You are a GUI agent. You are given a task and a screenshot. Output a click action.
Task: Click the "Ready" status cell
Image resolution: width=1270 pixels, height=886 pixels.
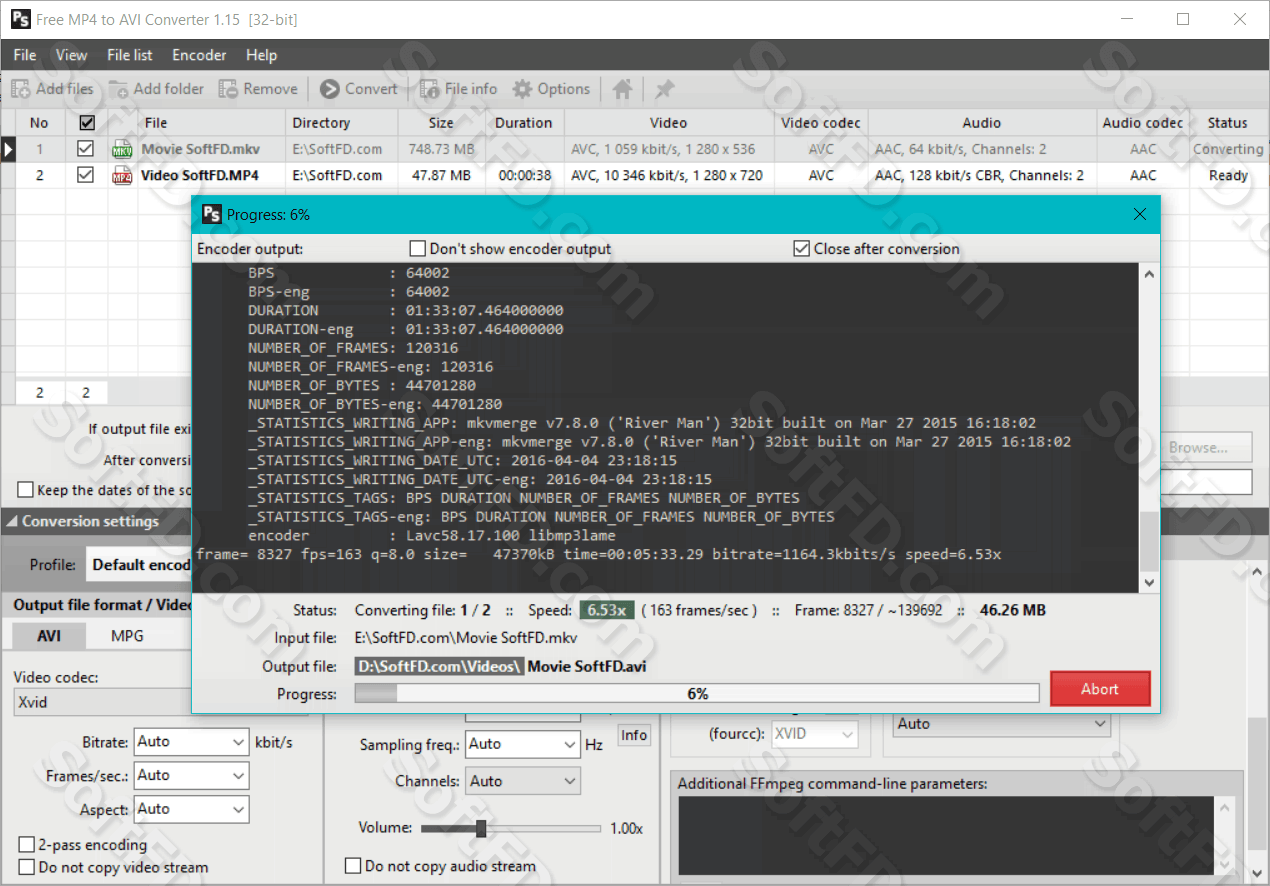[x=1228, y=176]
